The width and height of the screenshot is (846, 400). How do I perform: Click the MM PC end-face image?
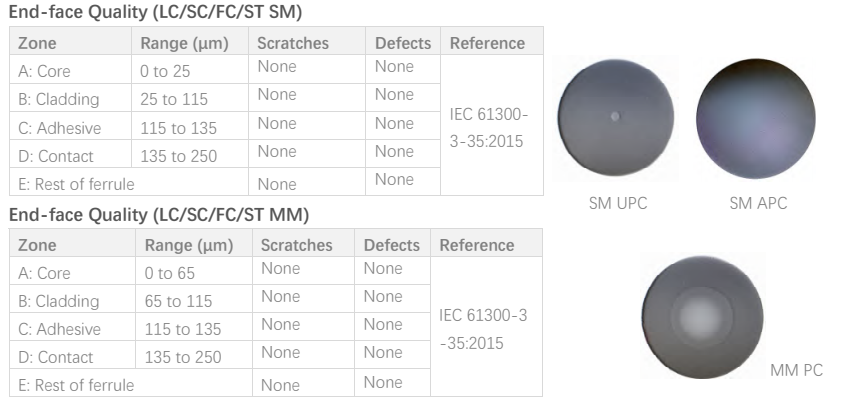[x=702, y=317]
